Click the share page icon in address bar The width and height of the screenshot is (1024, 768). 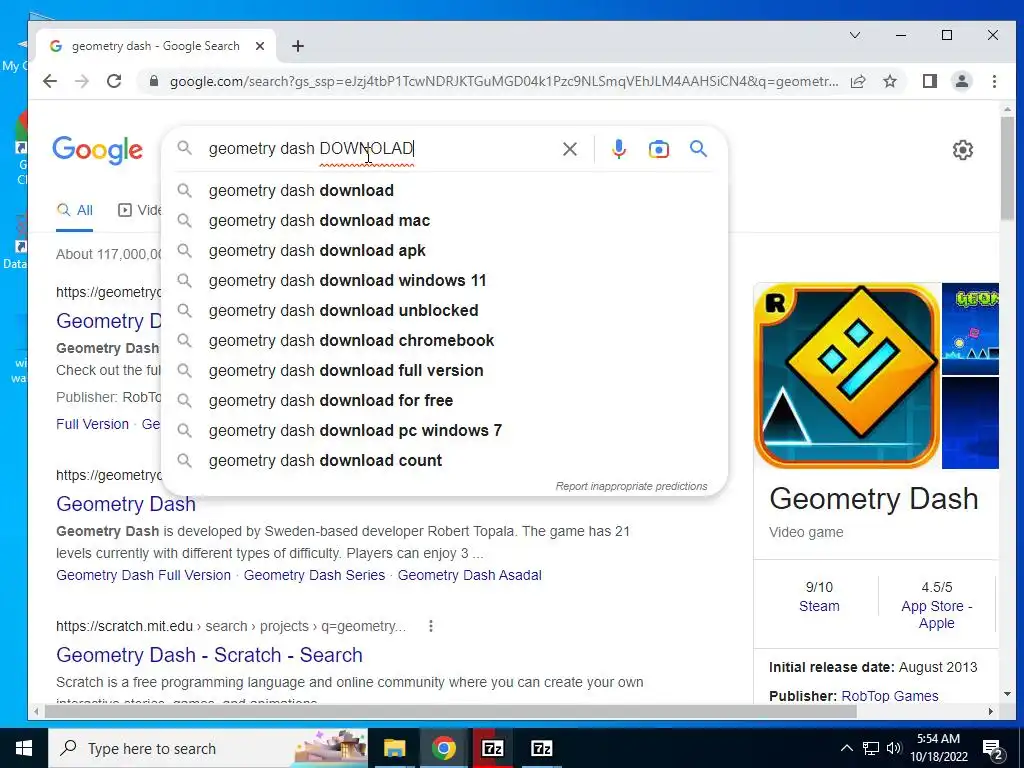[858, 81]
